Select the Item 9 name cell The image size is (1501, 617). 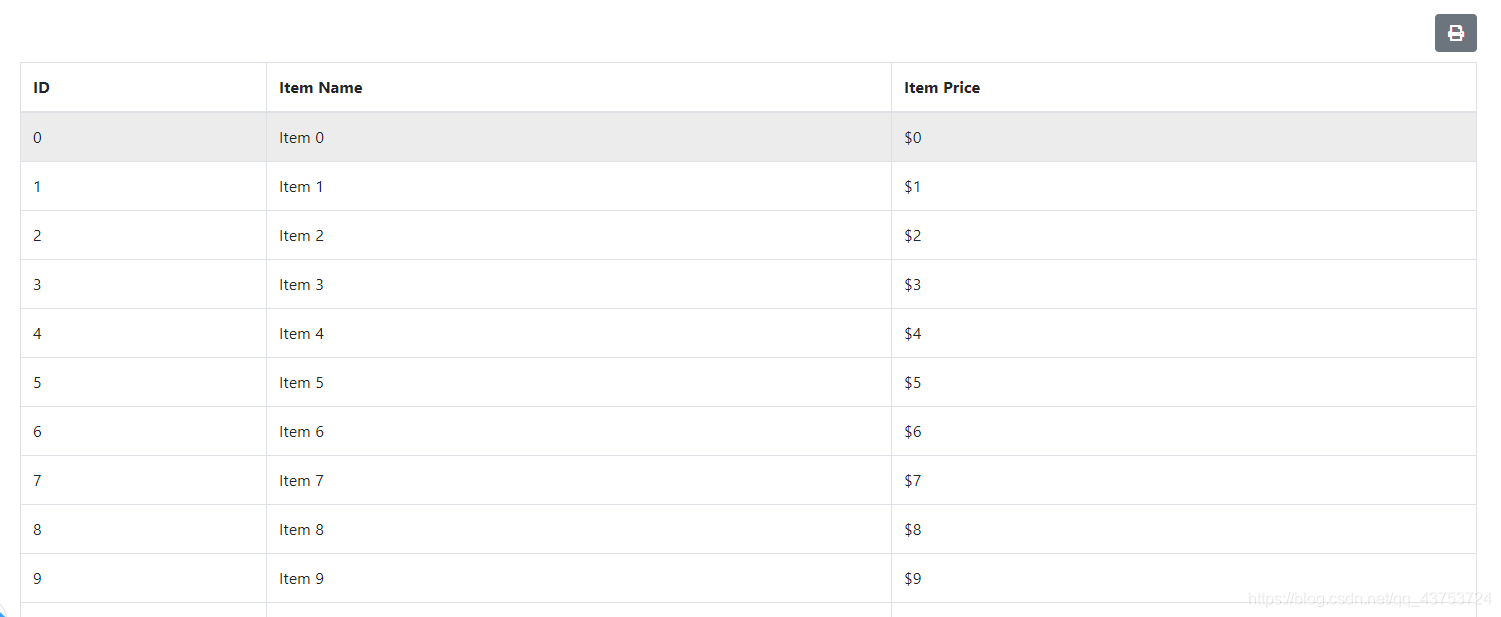point(579,579)
